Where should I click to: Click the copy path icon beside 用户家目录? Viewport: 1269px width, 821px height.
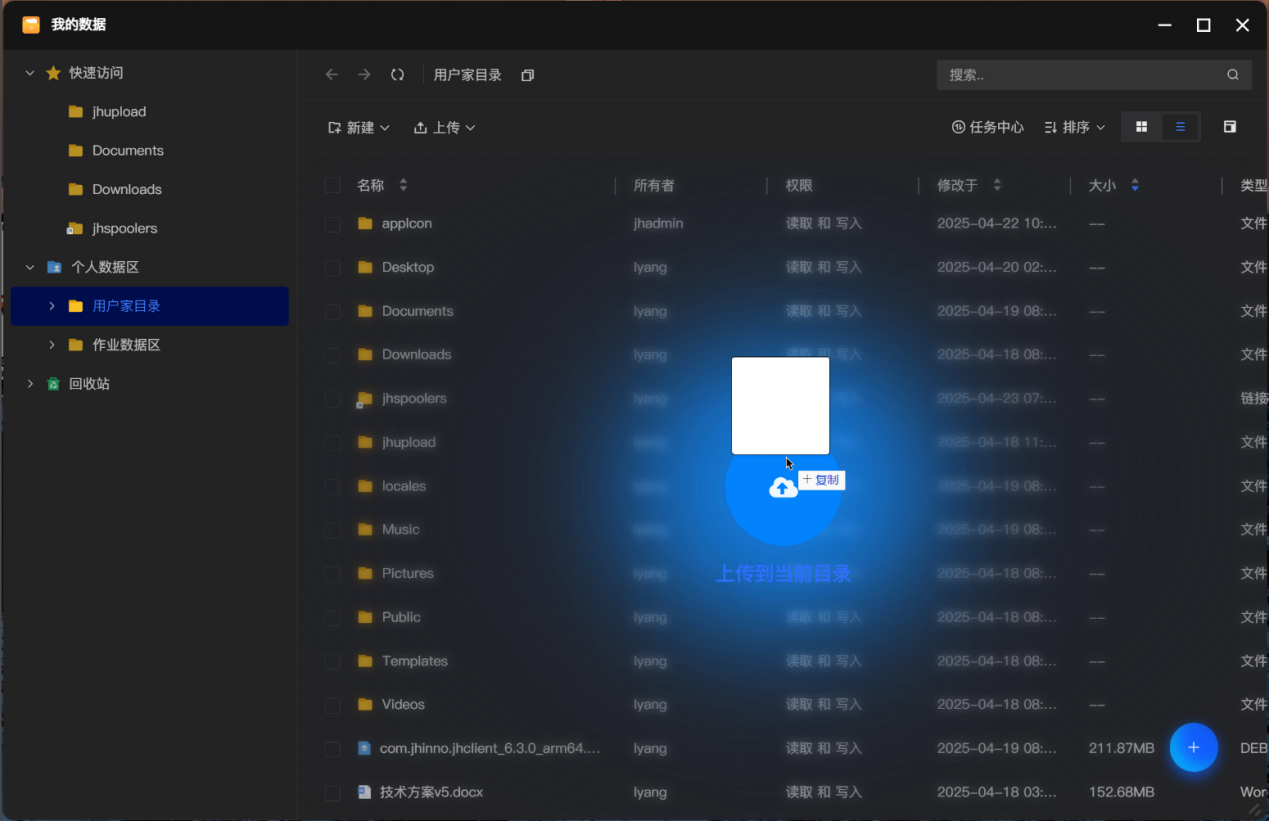(x=528, y=75)
